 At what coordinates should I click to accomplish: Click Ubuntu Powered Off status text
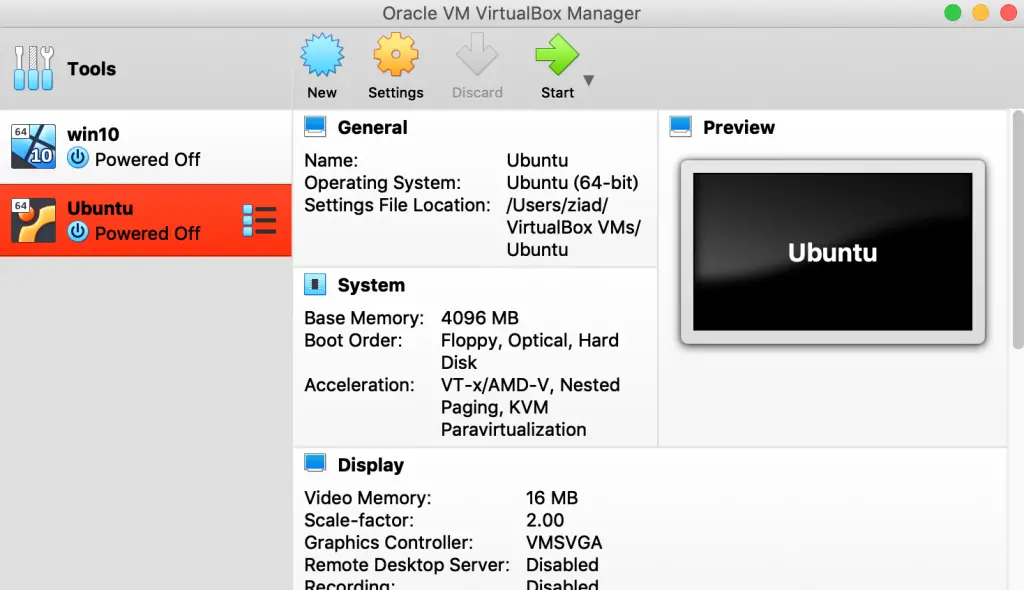[x=148, y=233]
